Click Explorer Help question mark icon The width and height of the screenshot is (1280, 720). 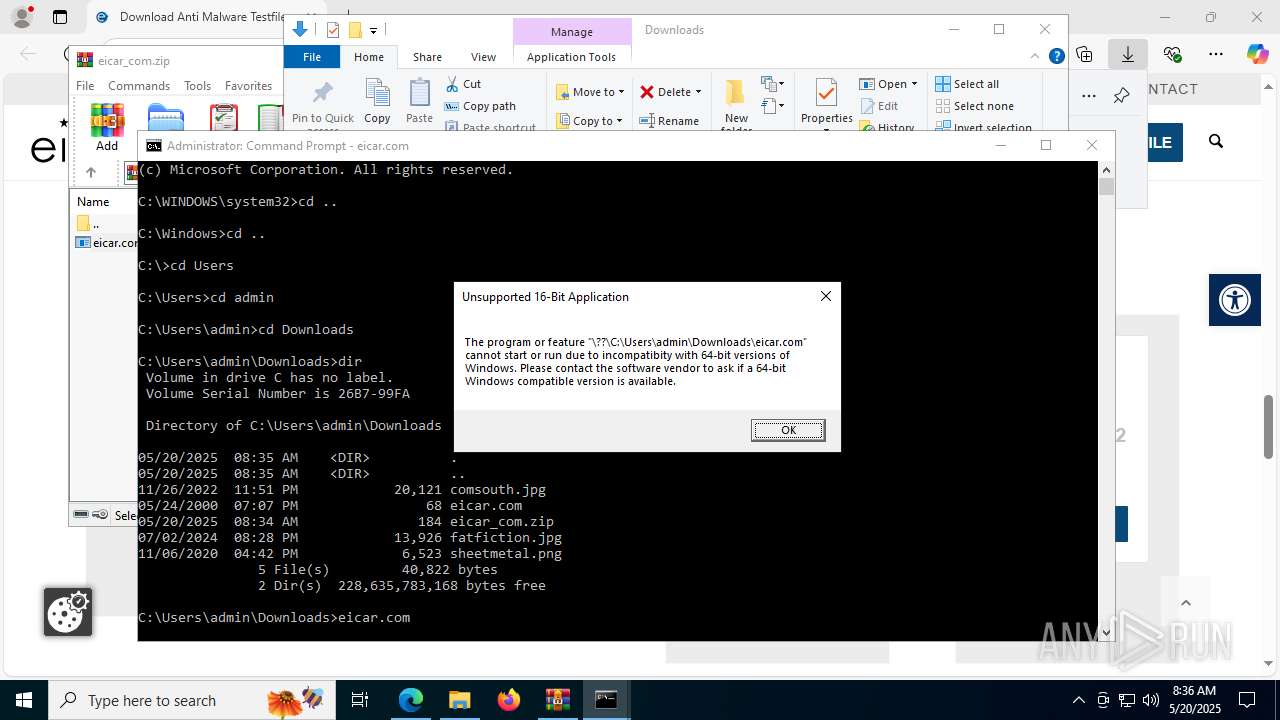[1056, 57]
